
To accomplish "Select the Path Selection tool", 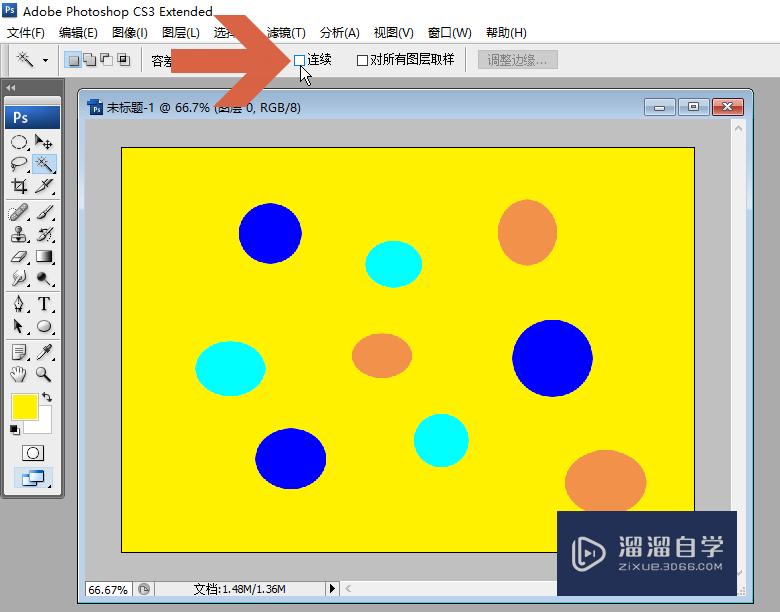I will click(19, 326).
